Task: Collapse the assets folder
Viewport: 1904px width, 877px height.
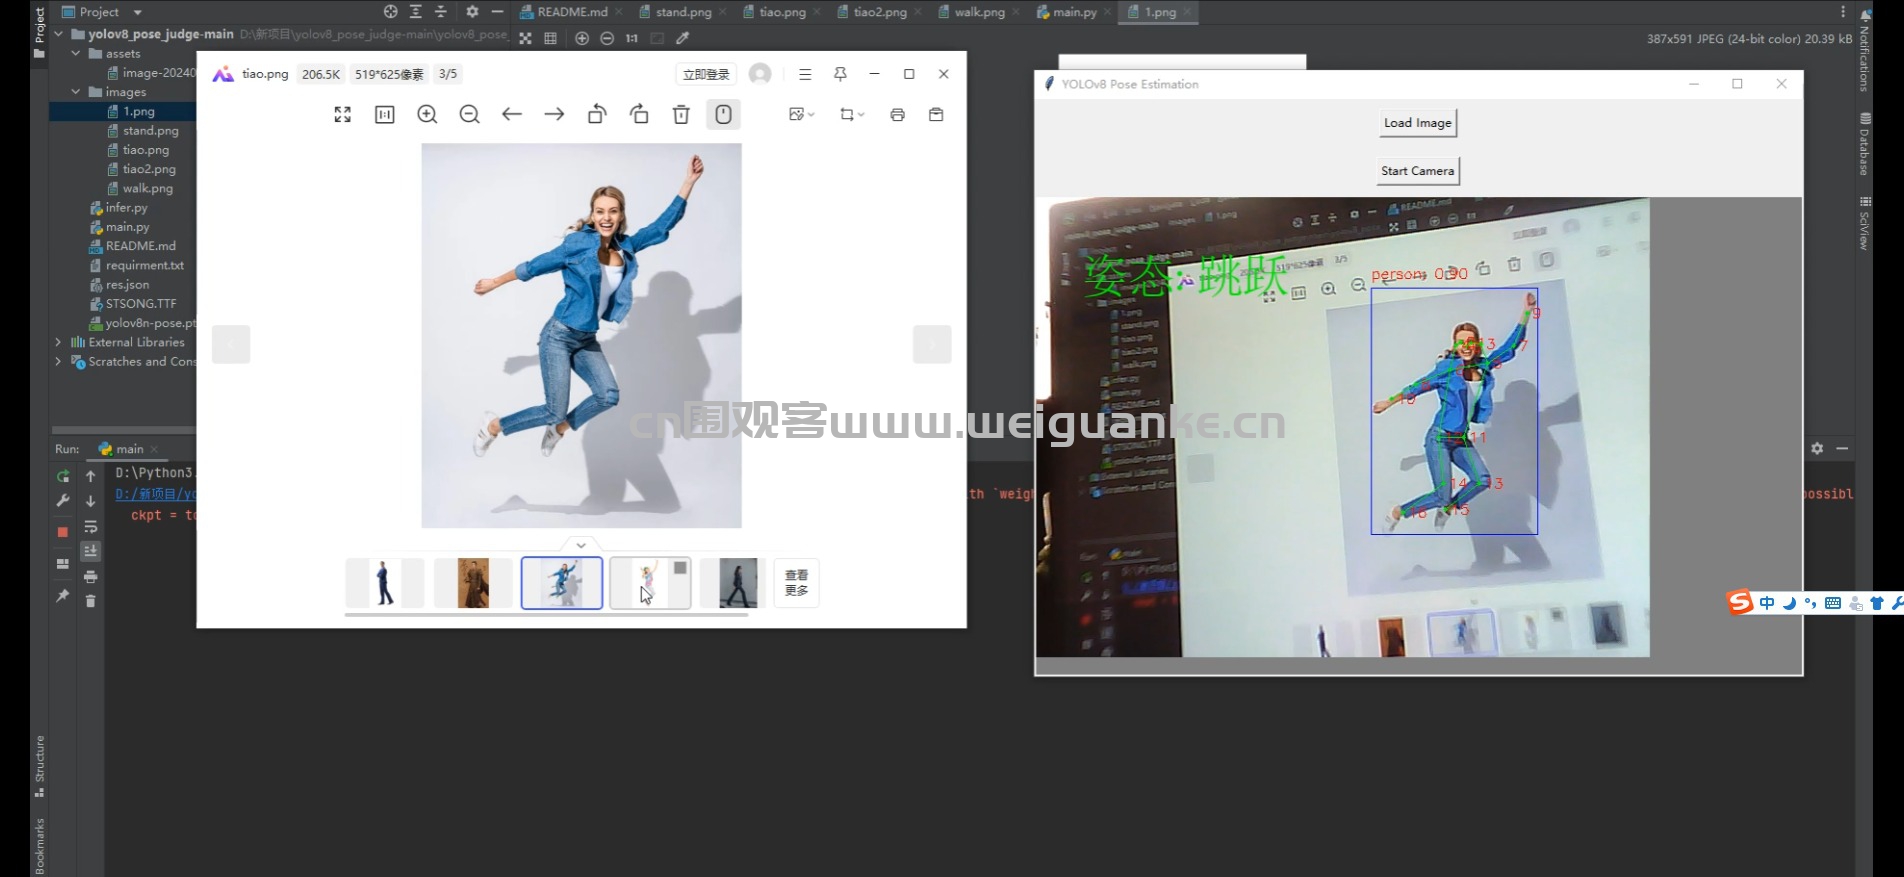Action: [76, 54]
